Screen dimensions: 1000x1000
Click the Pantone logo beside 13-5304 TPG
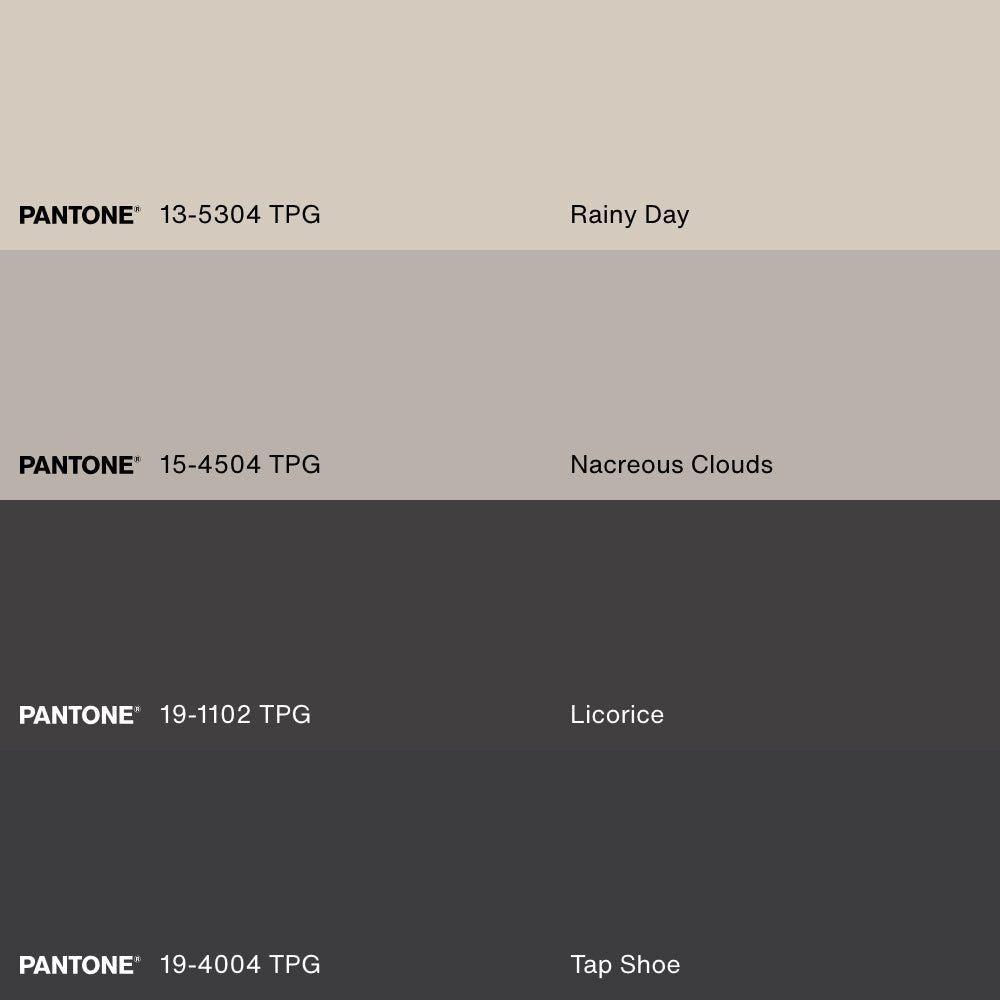coord(79,215)
